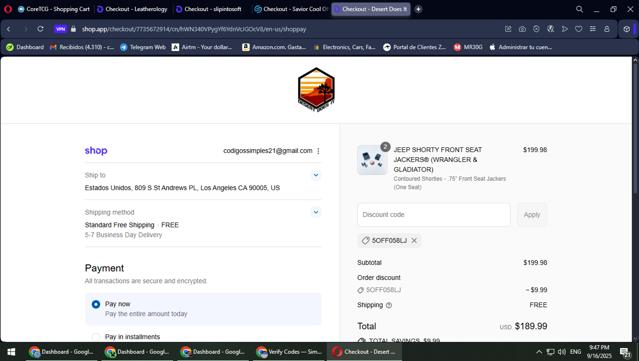Open the Windows Start menu
Screen dimensions: 639x361
point(11,352)
